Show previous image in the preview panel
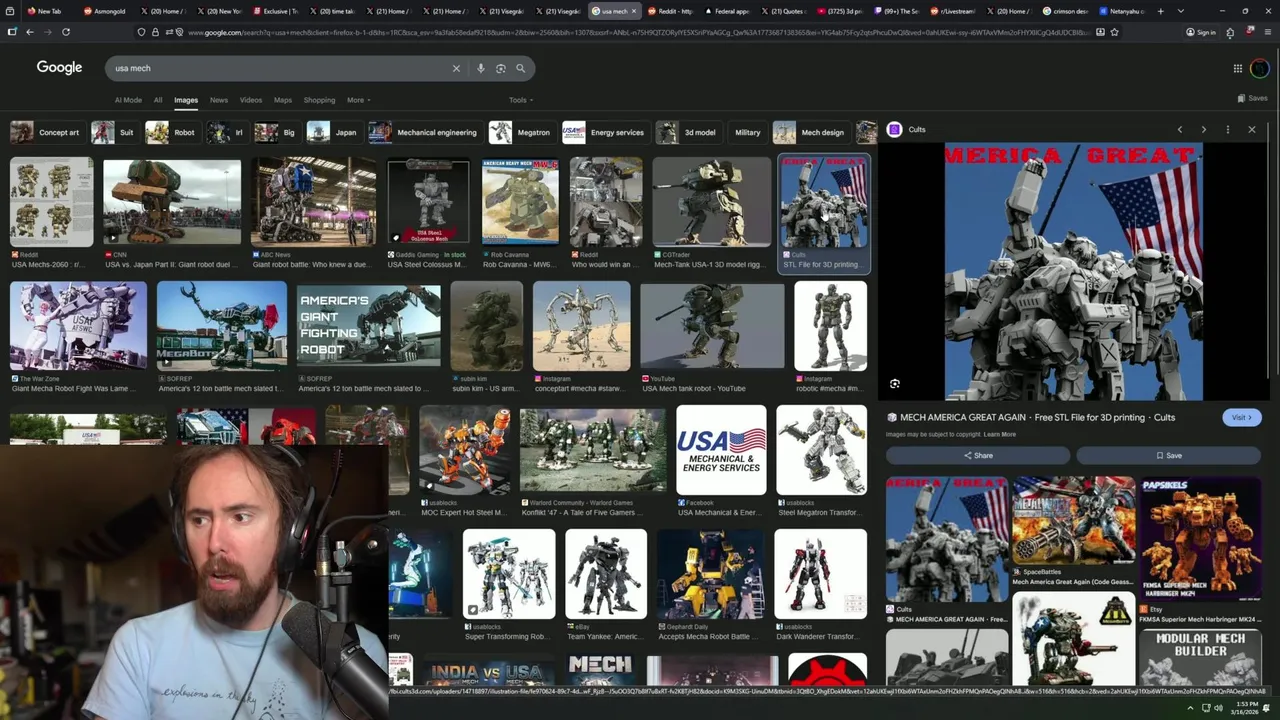1280x720 pixels. 1179,129
